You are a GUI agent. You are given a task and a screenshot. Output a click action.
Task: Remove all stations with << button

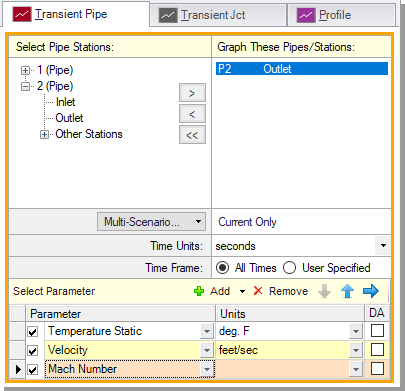tap(192, 135)
